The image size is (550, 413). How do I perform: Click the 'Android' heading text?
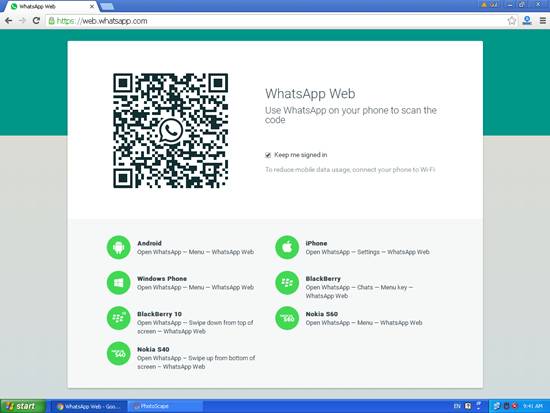149,243
